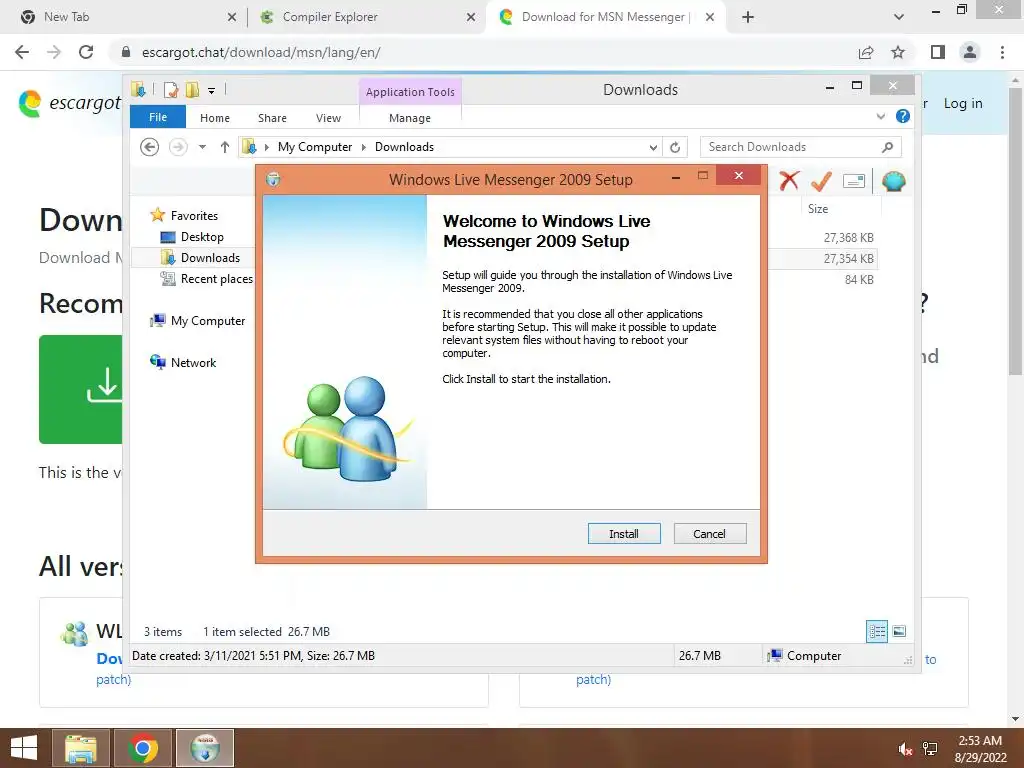Click Chrome back navigation arrow
The image size is (1024, 768).
[x=22, y=52]
